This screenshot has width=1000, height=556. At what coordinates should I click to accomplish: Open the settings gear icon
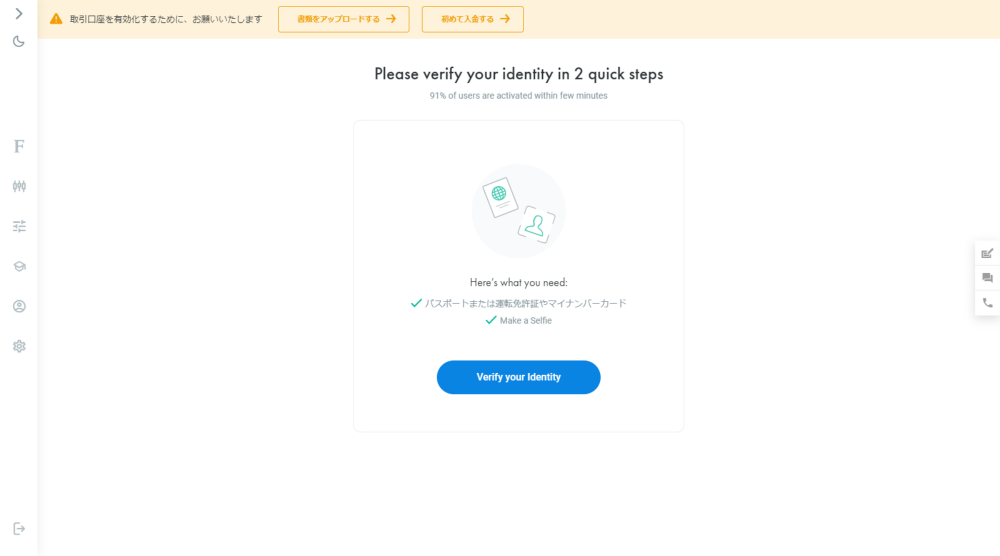click(19, 346)
